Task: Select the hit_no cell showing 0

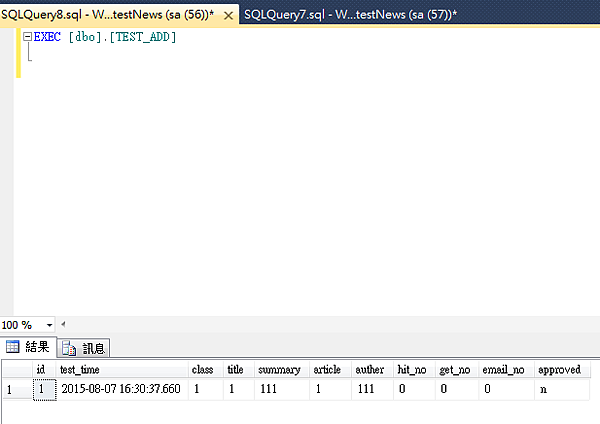Action: coord(414,390)
